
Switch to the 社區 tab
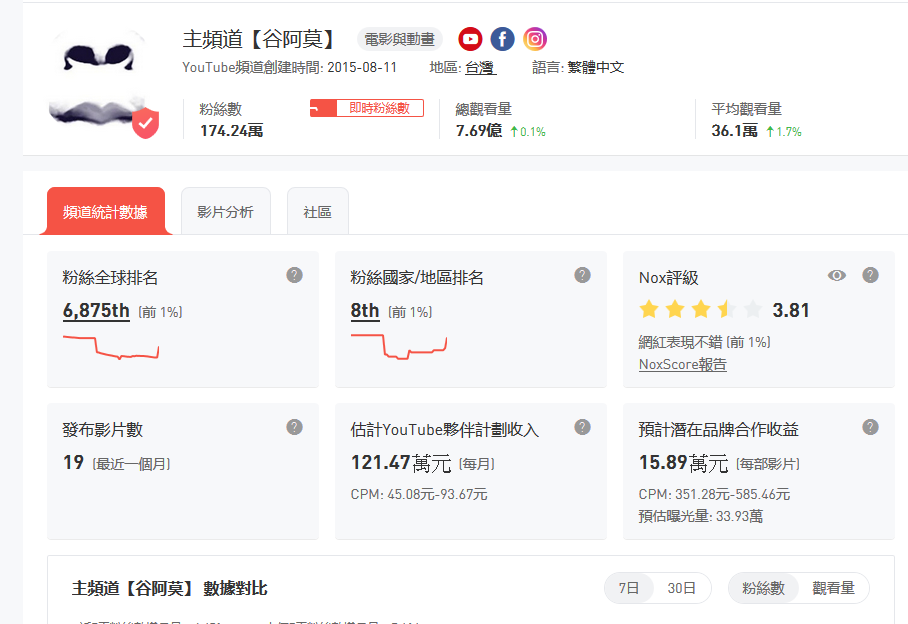pyautogui.click(x=317, y=211)
